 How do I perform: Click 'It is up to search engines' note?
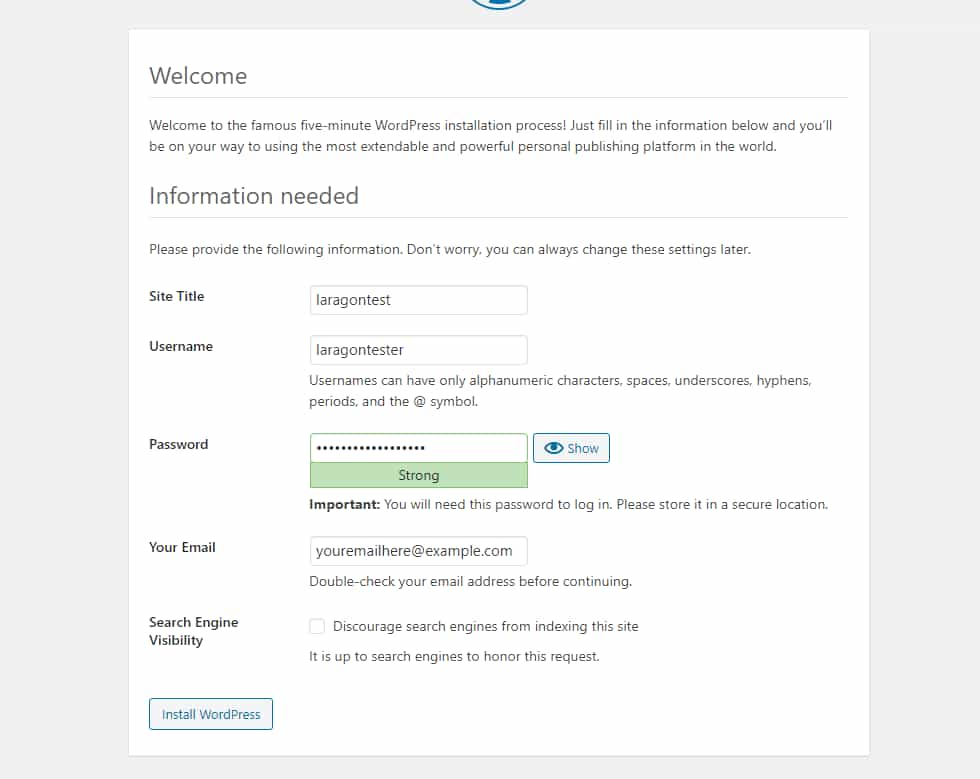(454, 656)
